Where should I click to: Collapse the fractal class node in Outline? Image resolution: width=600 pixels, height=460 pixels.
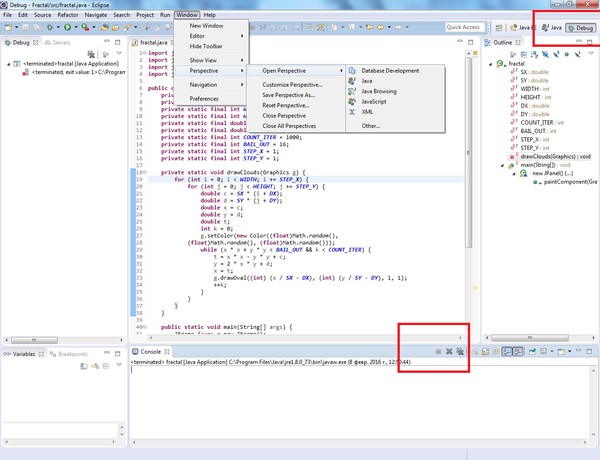click(490, 63)
